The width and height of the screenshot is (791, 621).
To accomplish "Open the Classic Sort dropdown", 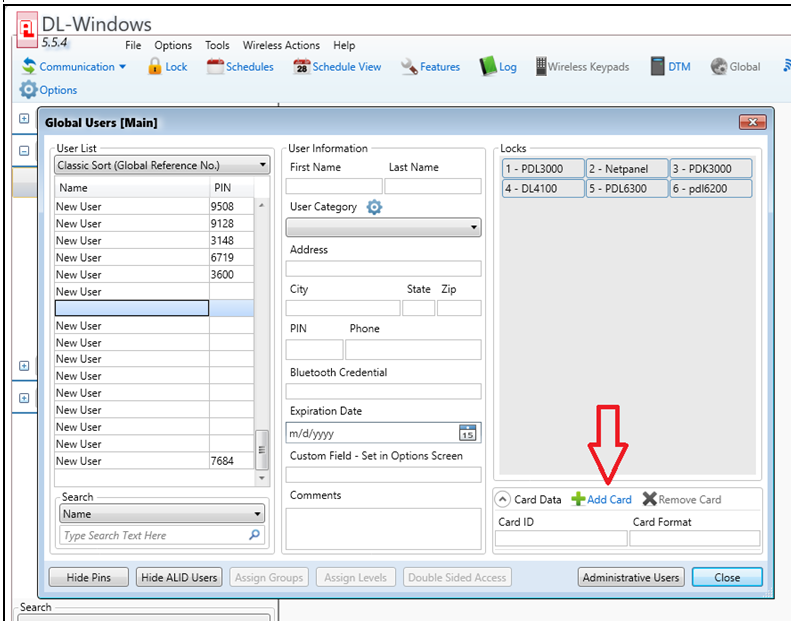I will (x=162, y=165).
